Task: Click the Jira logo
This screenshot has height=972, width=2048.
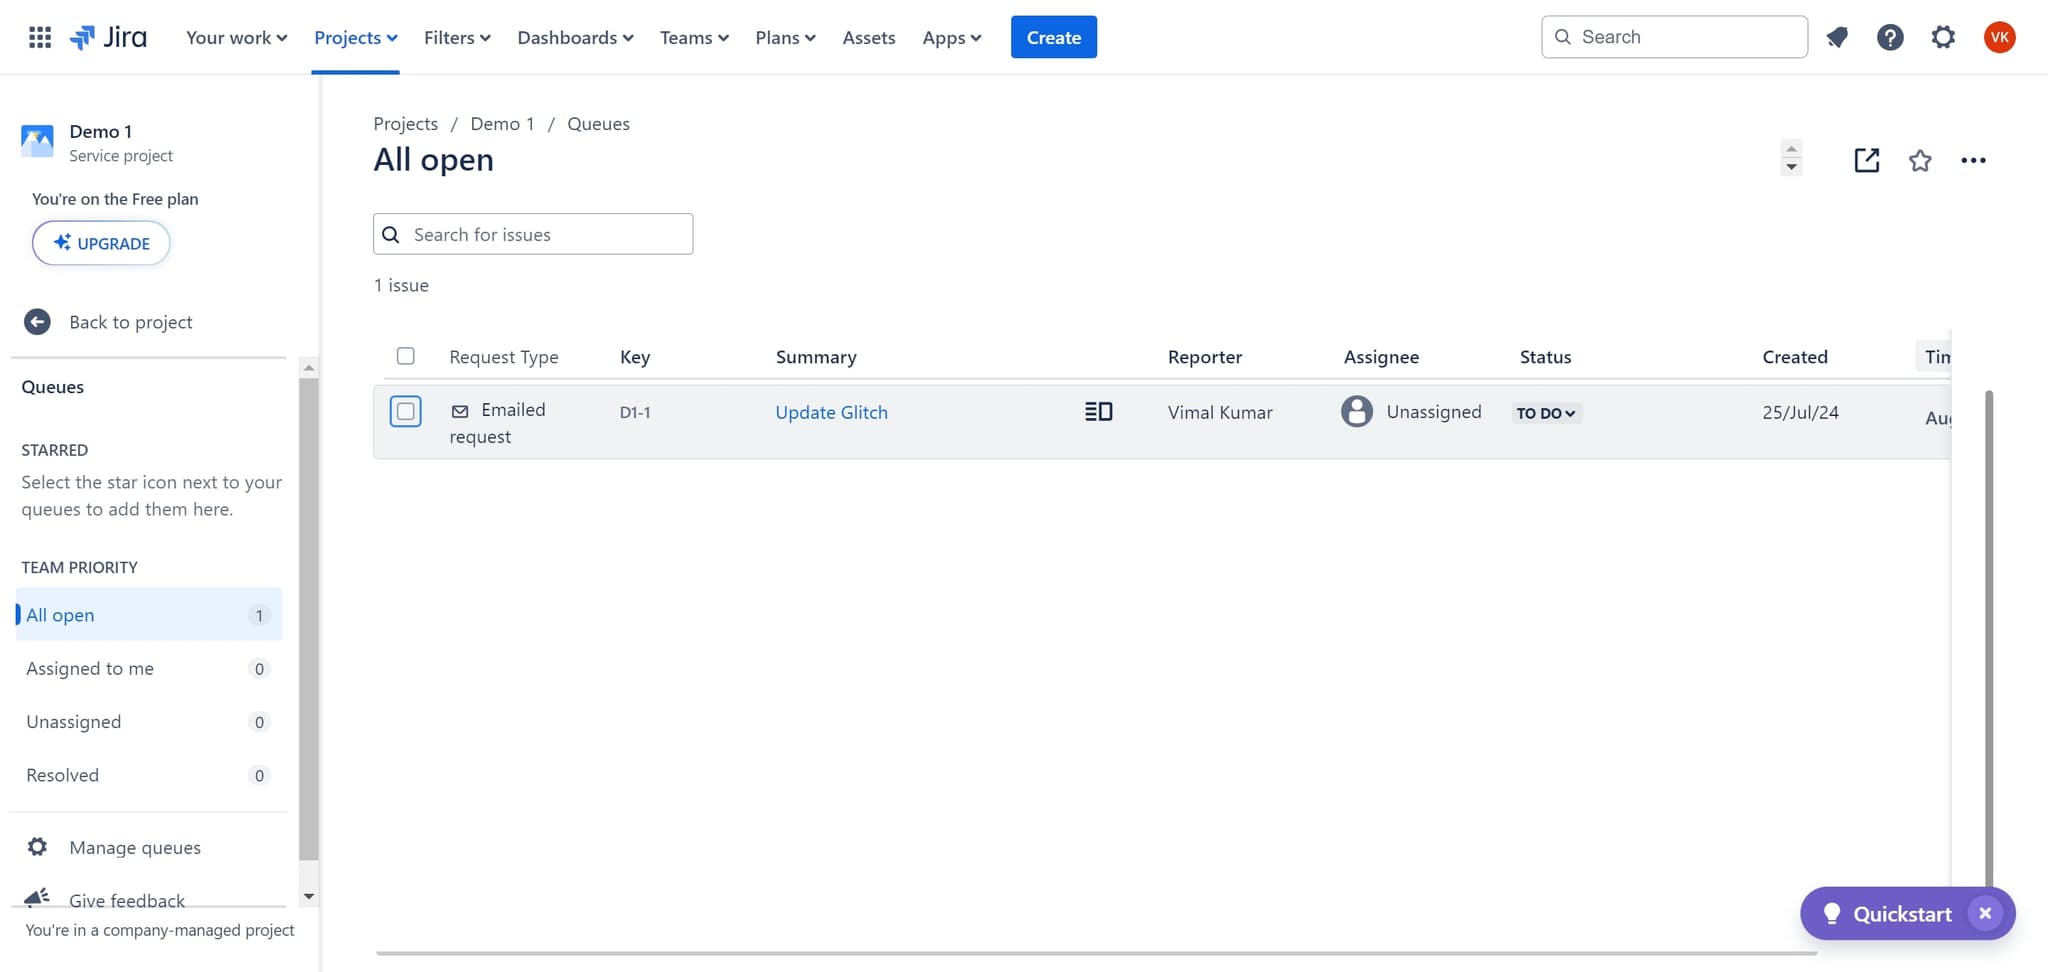Action: pos(108,37)
